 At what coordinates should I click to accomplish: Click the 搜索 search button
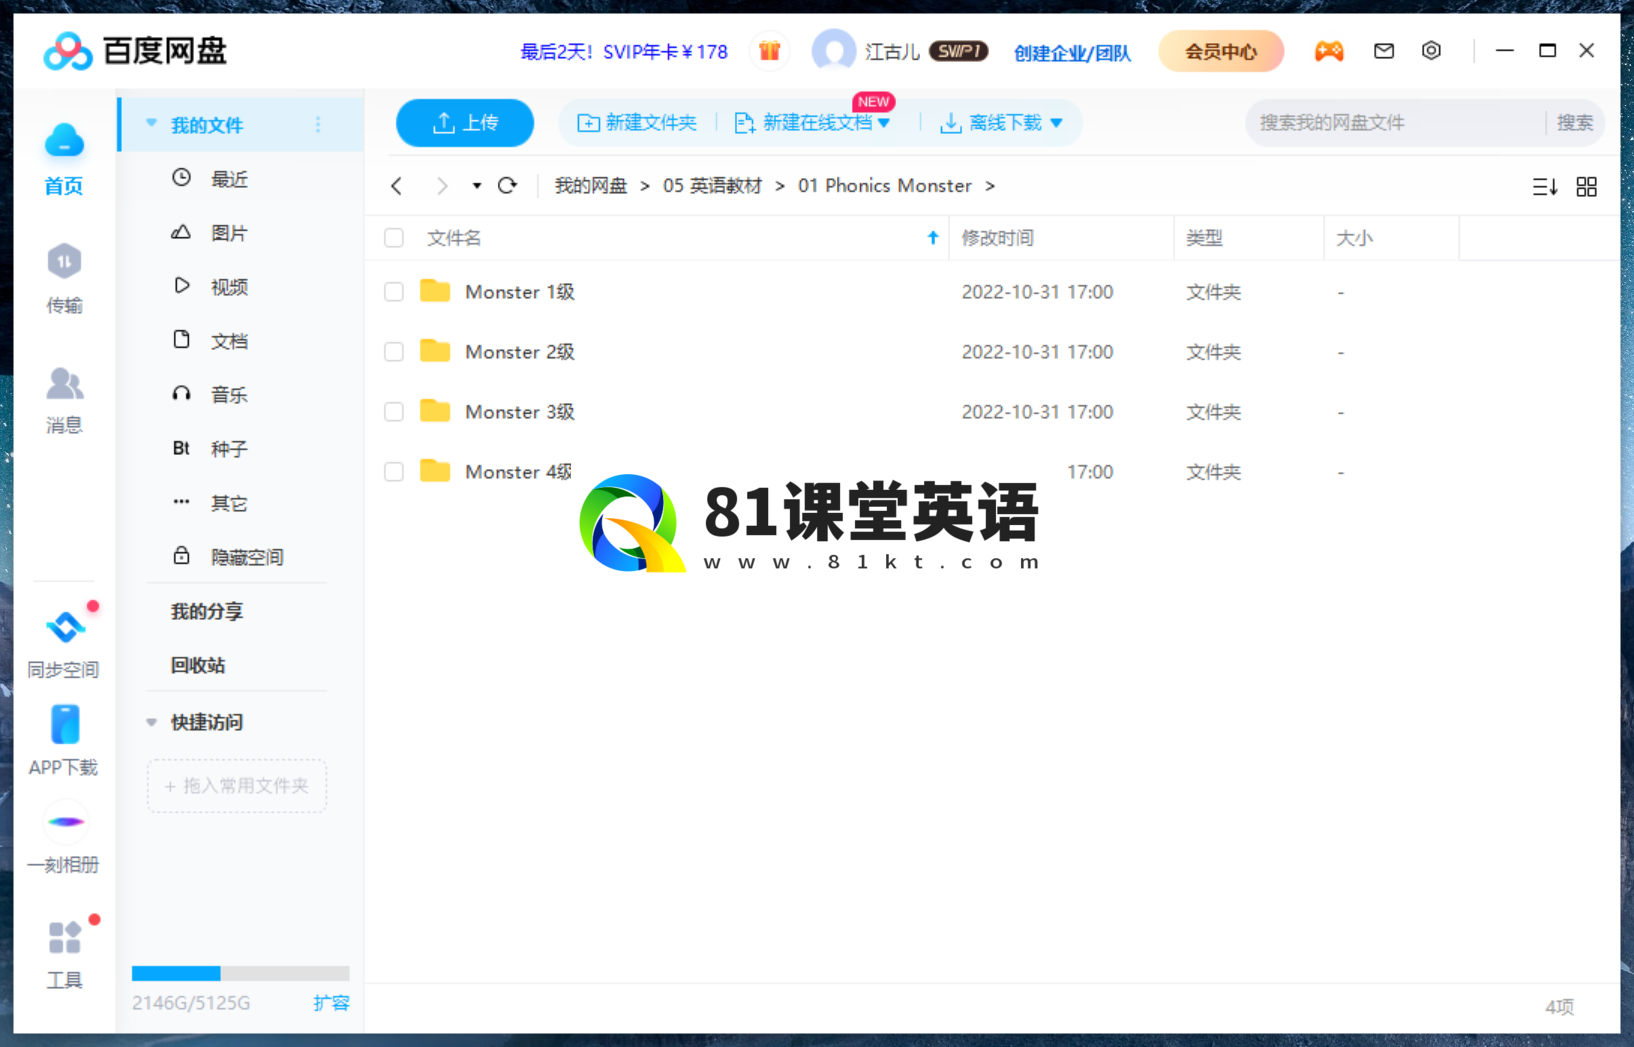click(x=1575, y=123)
